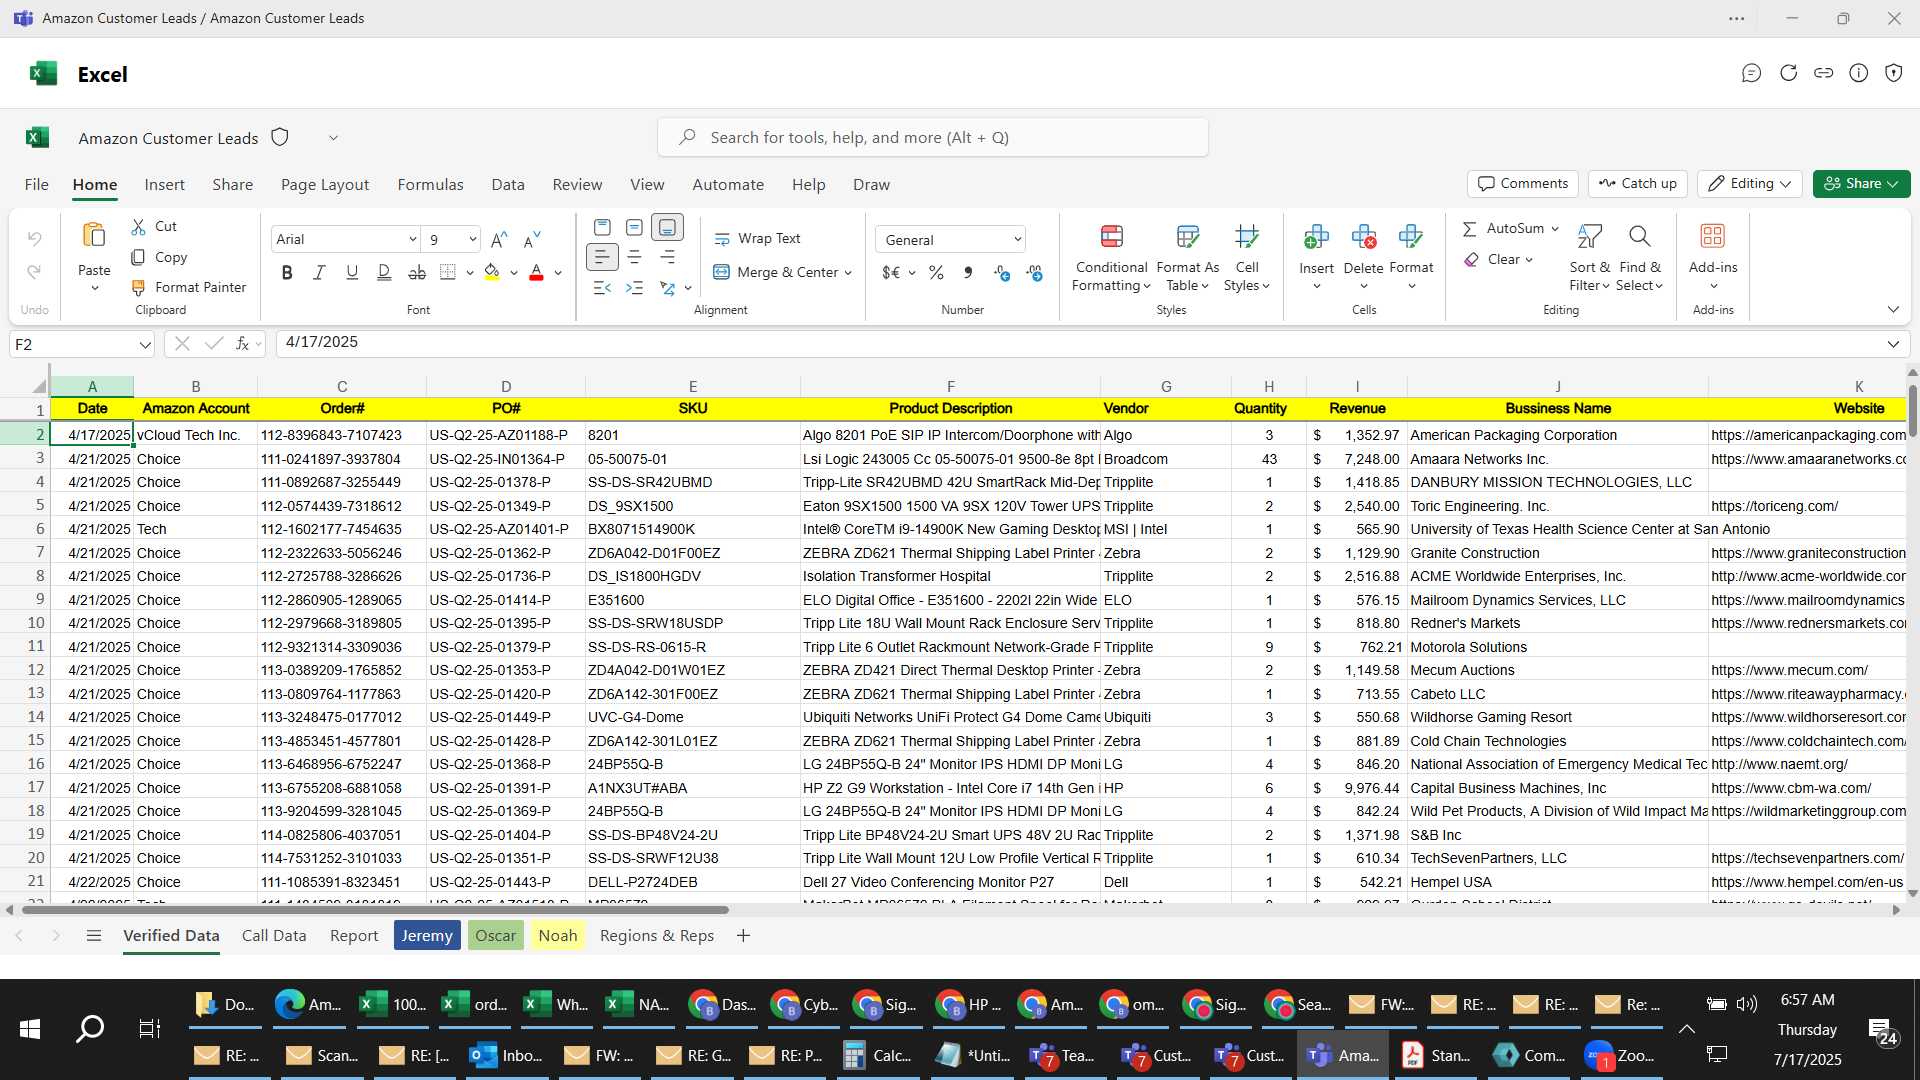Click the Comments button

coord(1523,184)
